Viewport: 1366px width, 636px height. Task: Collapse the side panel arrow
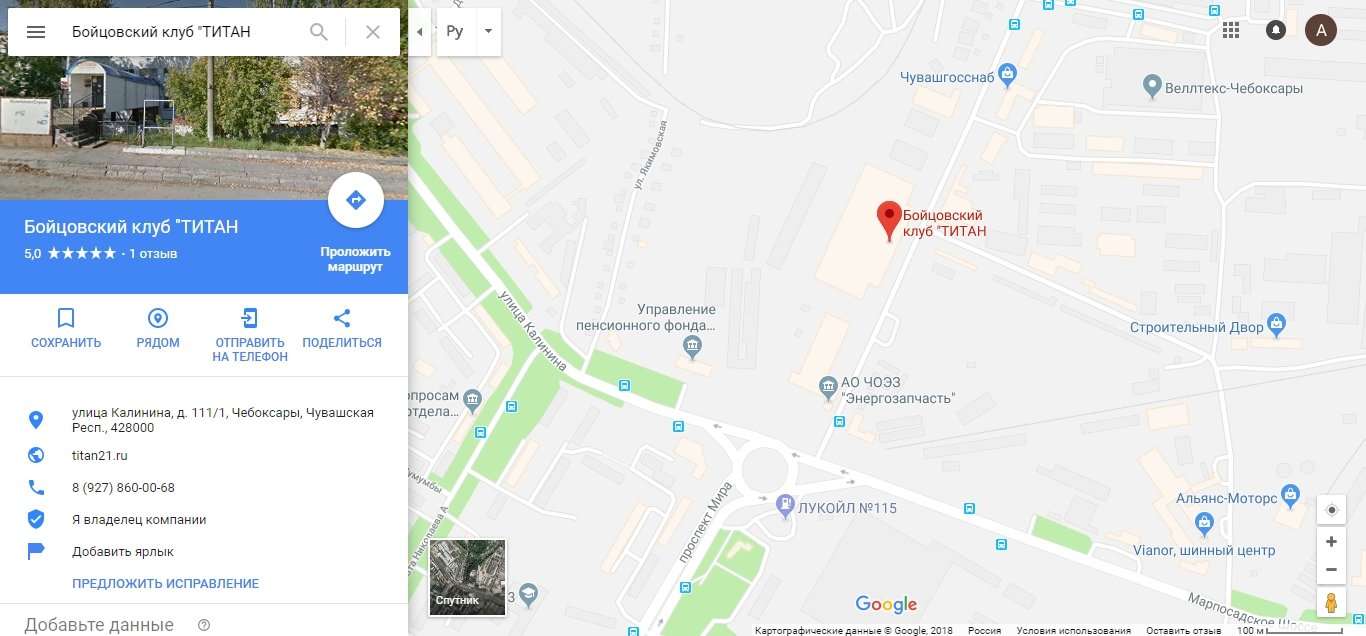[420, 32]
